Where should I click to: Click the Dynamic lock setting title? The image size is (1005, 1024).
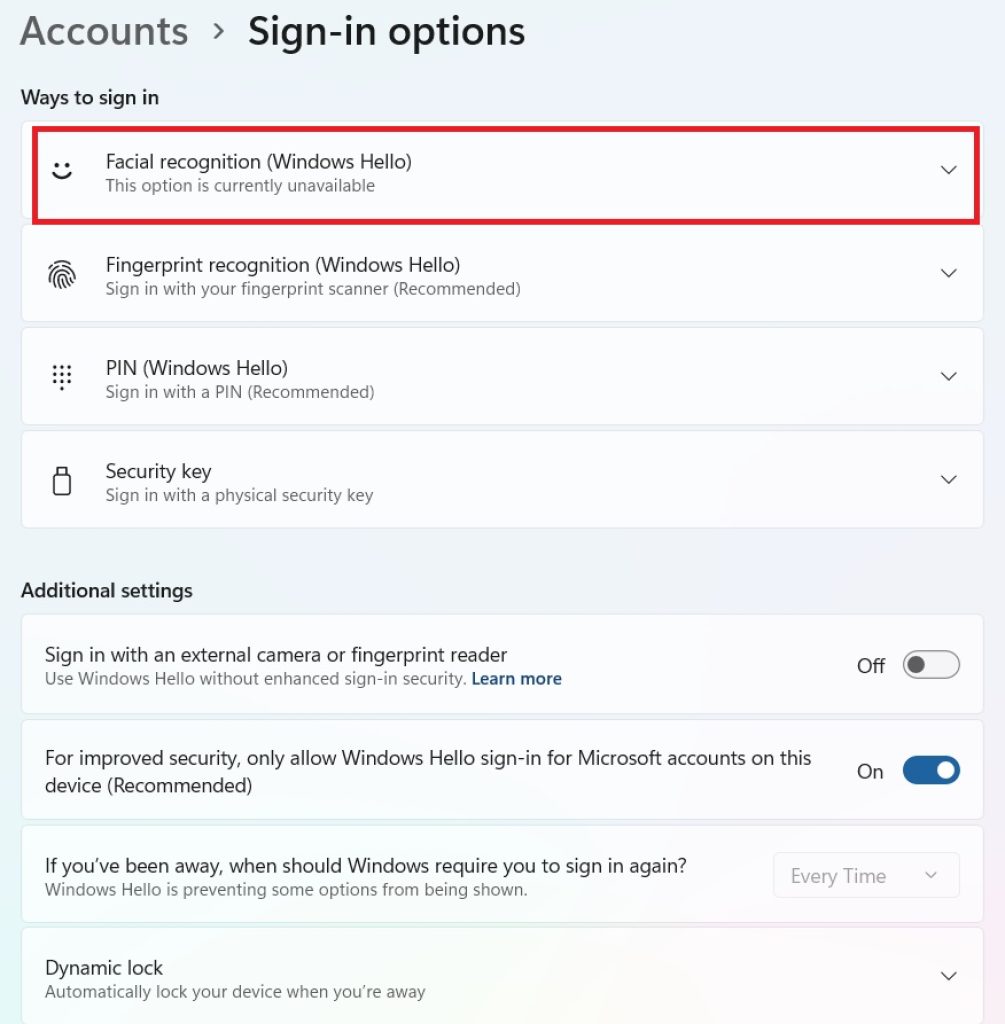(x=104, y=967)
